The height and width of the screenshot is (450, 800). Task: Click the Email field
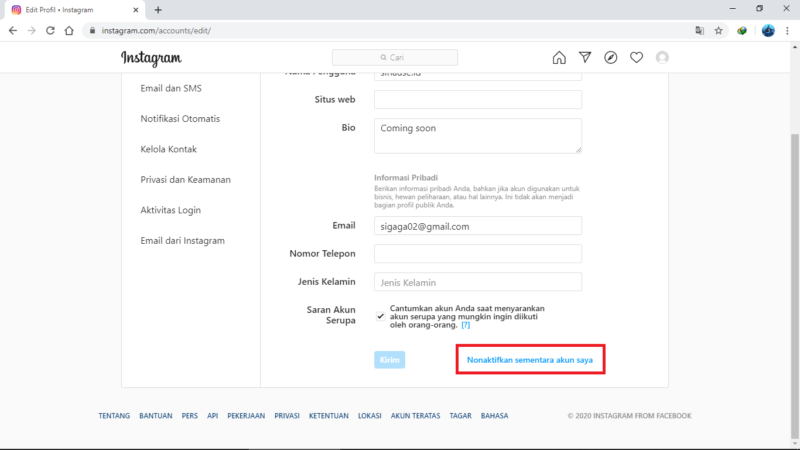click(x=478, y=226)
